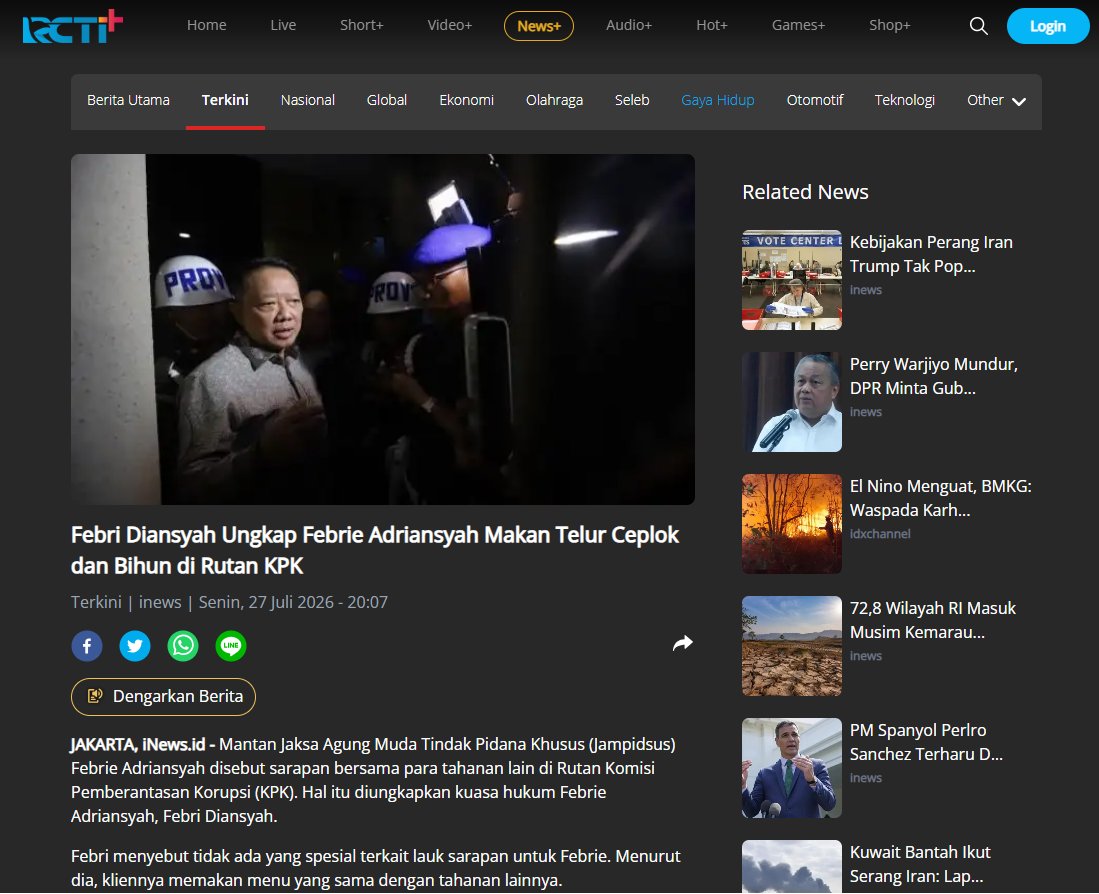Image resolution: width=1099 pixels, height=894 pixels.
Task: Read PM Spanyol Perlro Sanchez article
Action: pos(927,742)
